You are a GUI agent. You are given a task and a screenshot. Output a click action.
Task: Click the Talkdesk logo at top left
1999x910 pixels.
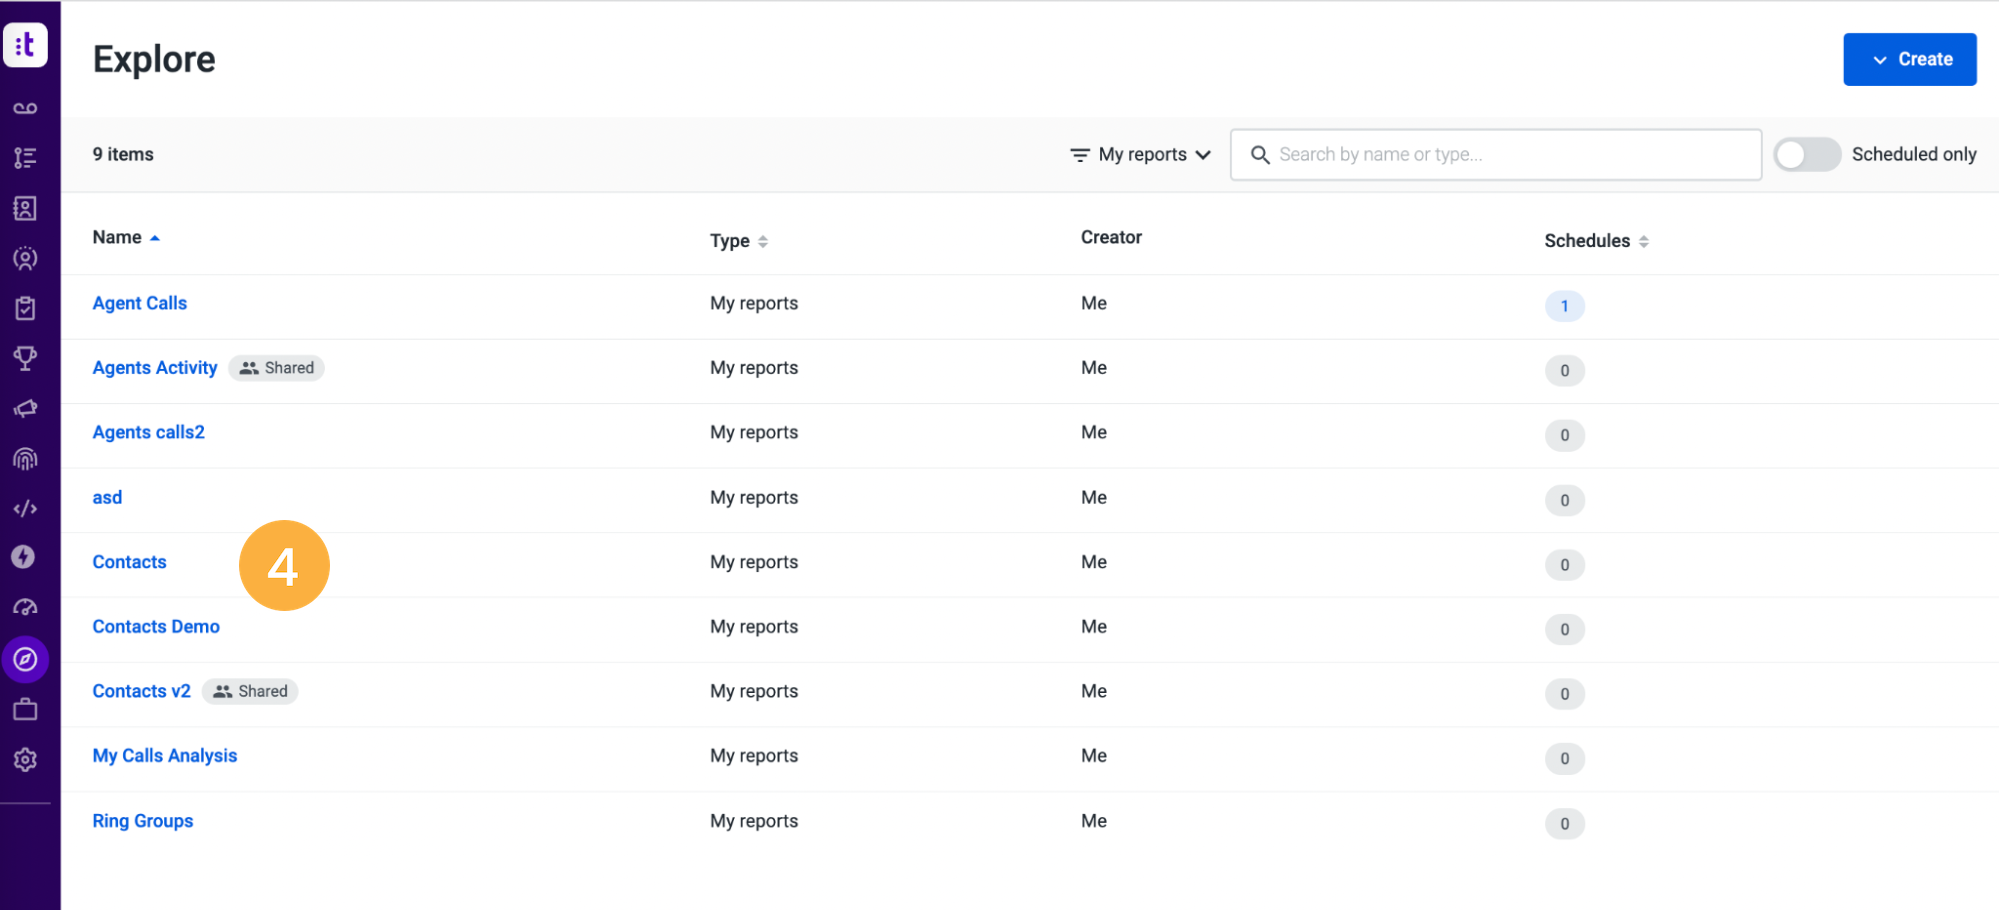(x=26, y=44)
